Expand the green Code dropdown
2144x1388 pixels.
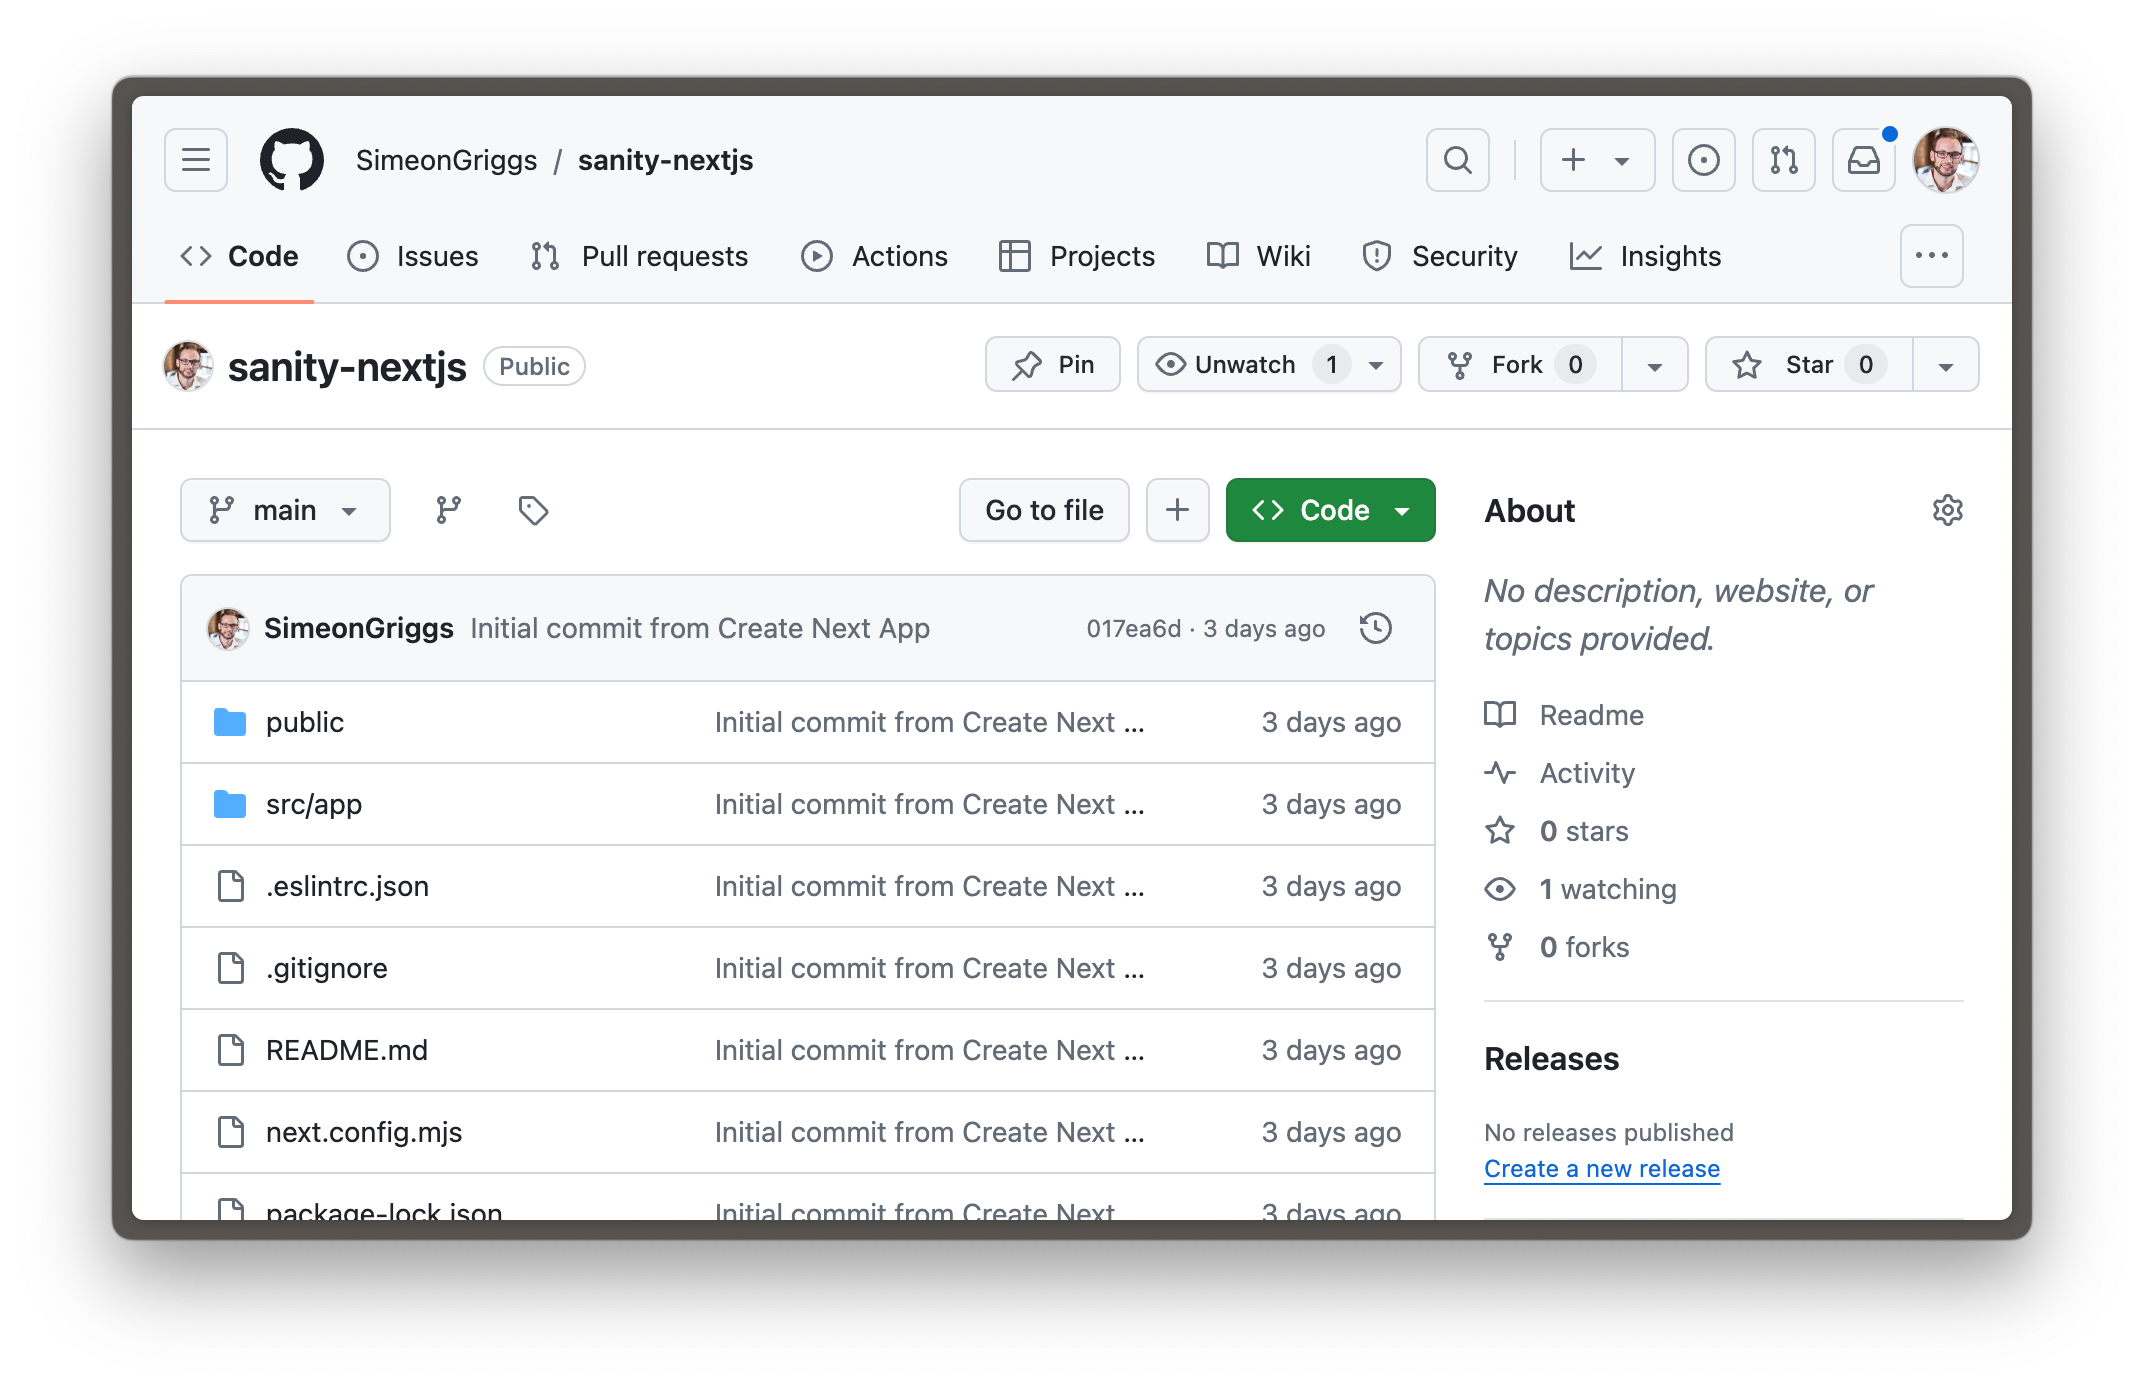tap(1331, 510)
